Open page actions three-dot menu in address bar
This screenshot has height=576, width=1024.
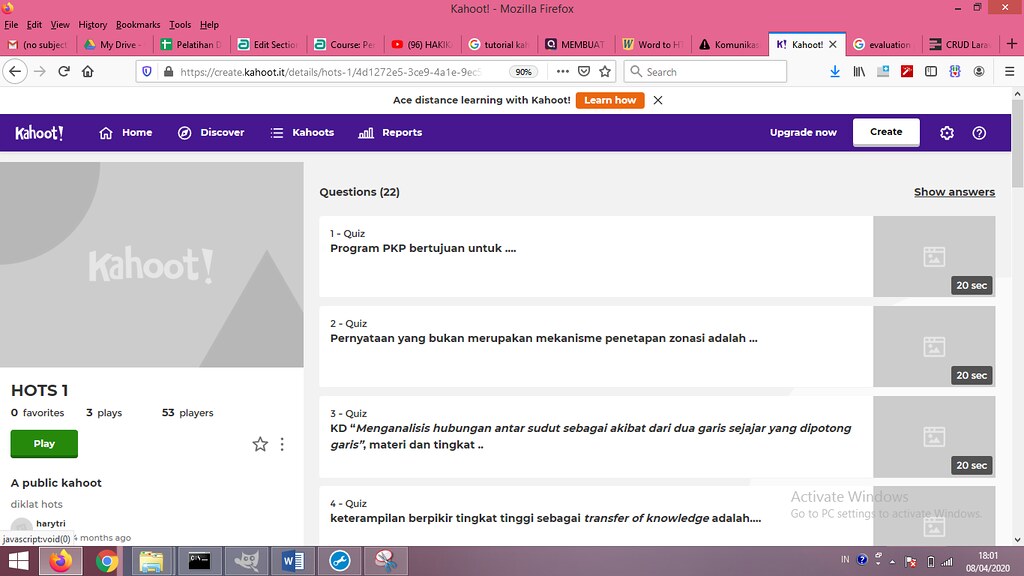pos(562,71)
